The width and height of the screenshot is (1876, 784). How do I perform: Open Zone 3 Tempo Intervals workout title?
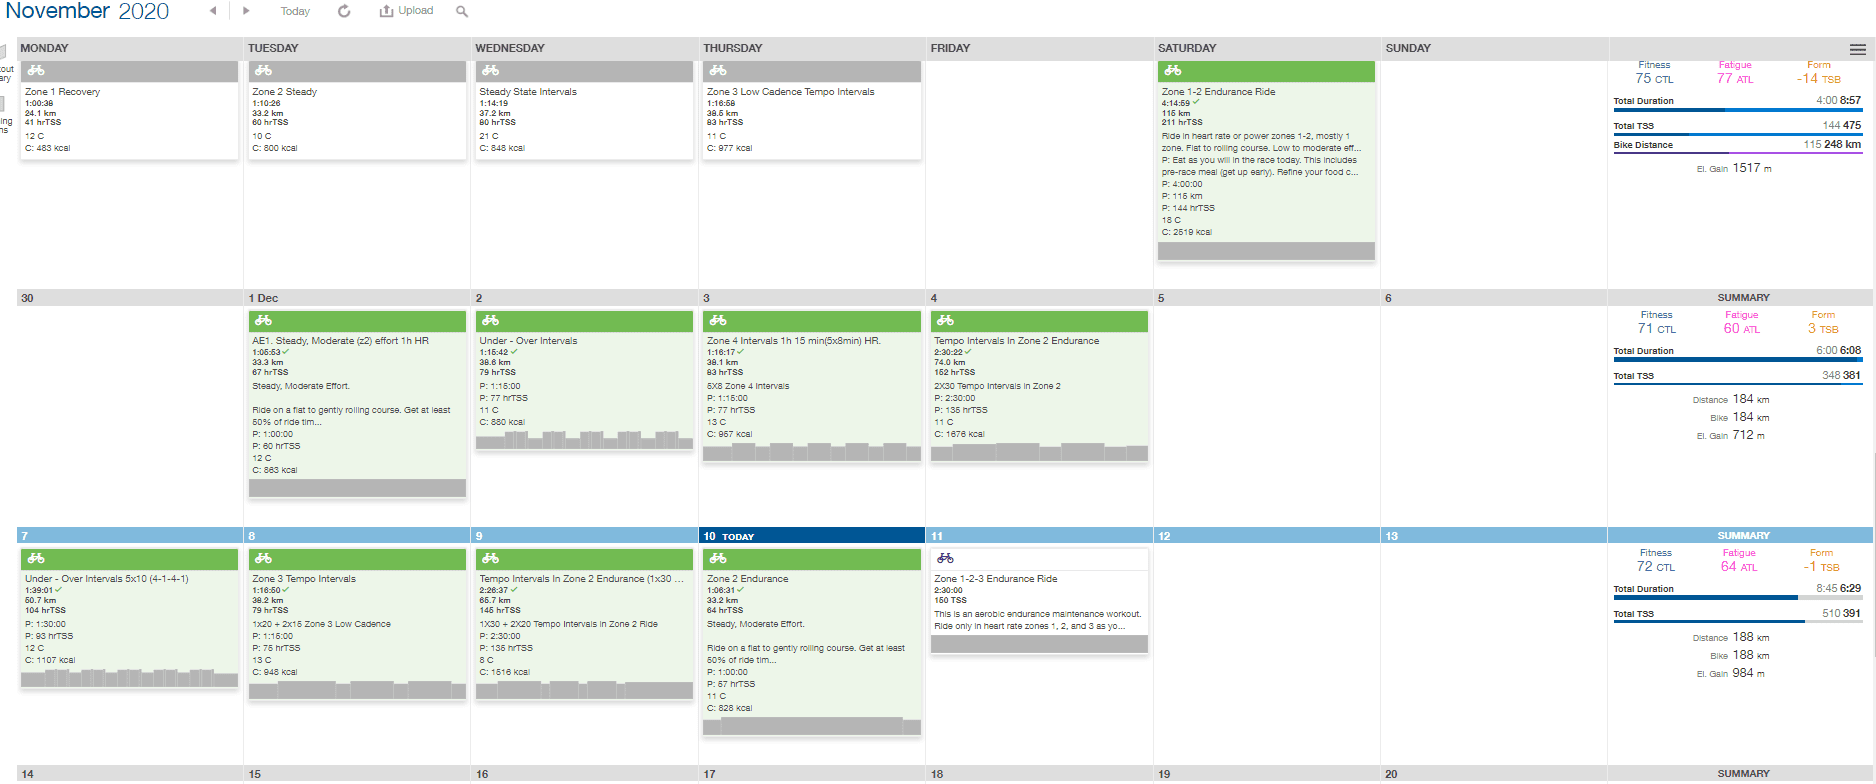(x=304, y=579)
